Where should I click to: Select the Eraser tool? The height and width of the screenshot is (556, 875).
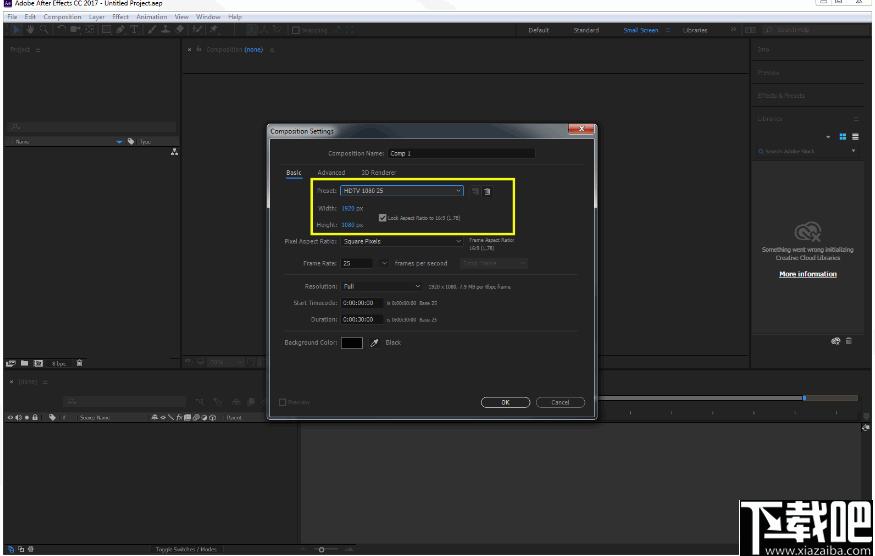pyautogui.click(x=180, y=30)
